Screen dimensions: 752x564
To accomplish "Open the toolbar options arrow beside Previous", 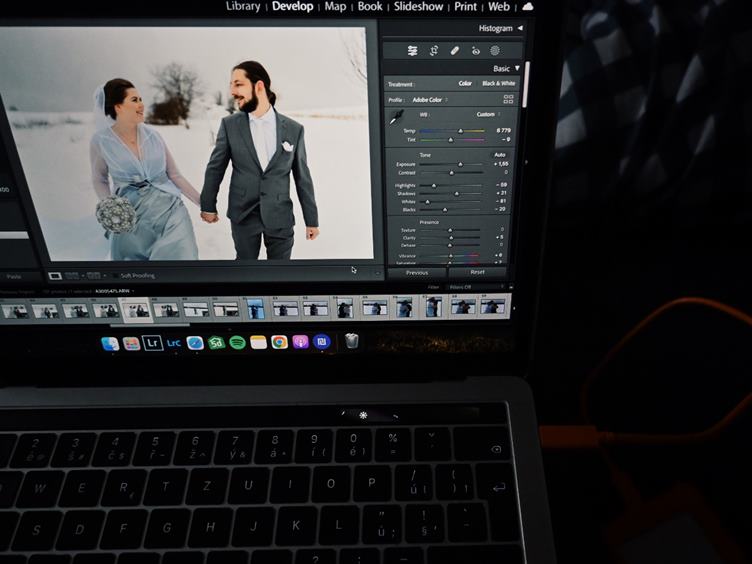I will (x=377, y=273).
